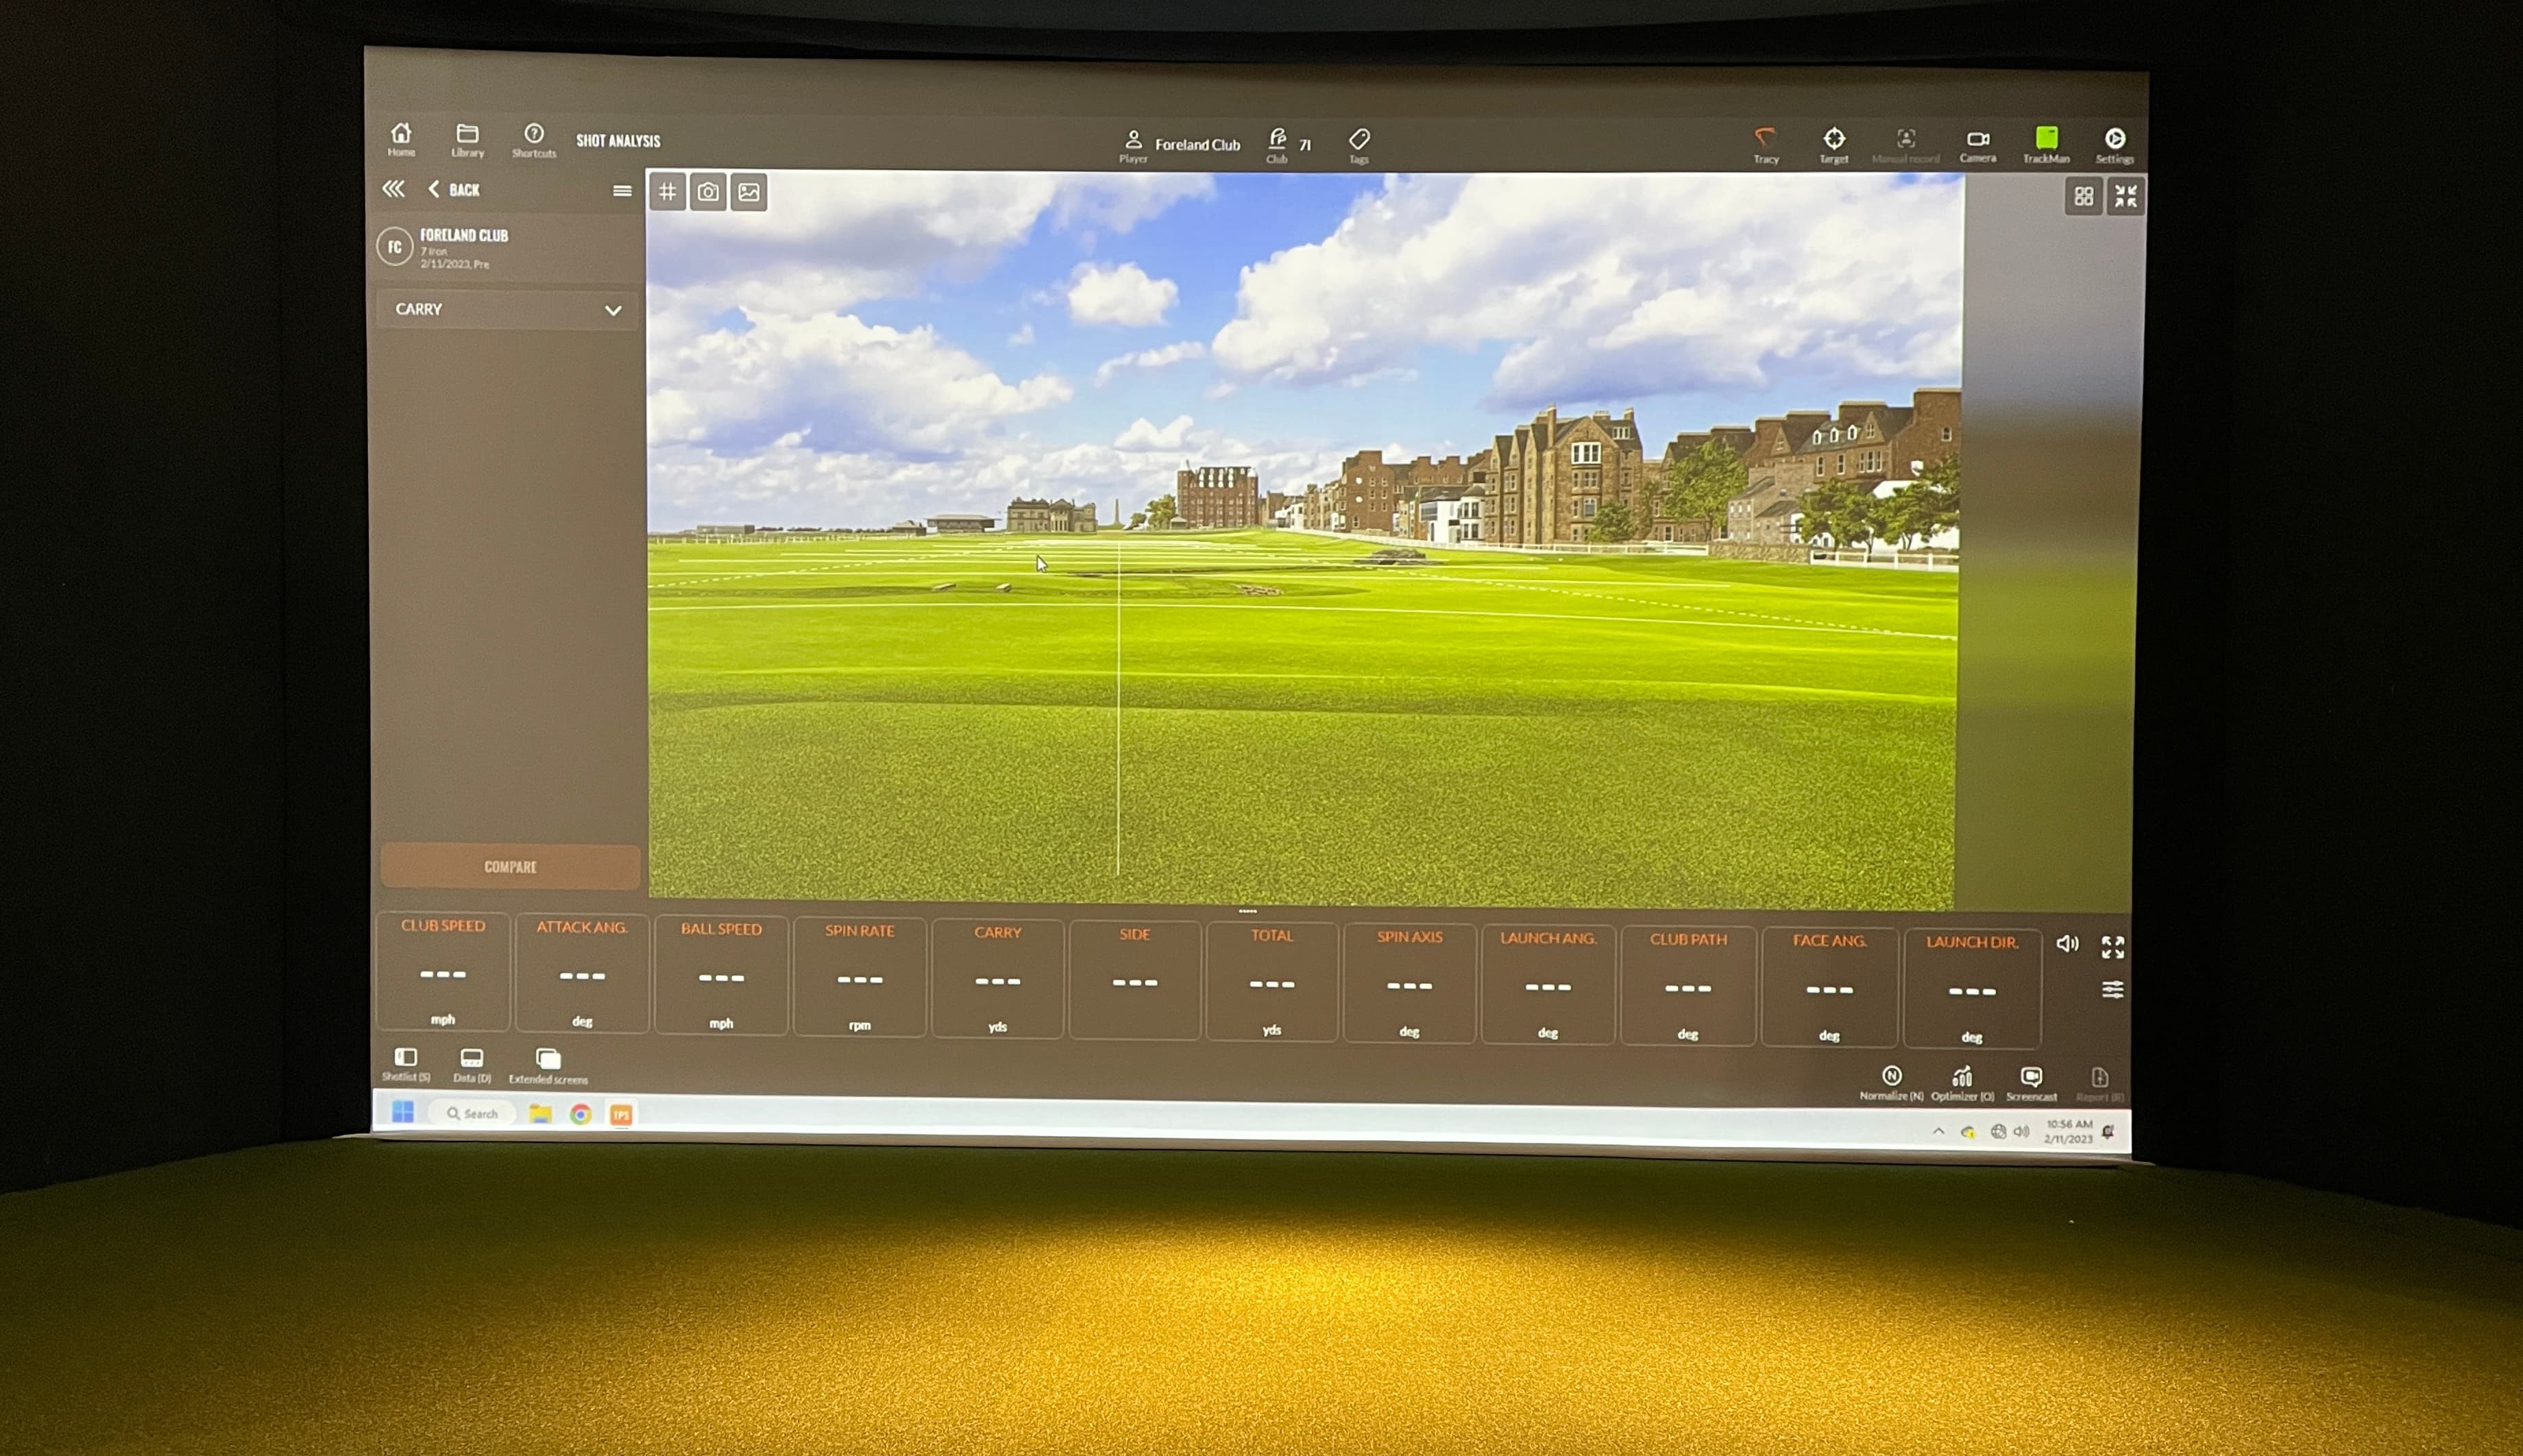Click the Windows taskbar Search box
The width and height of the screenshot is (2523, 1456).
tap(473, 1113)
